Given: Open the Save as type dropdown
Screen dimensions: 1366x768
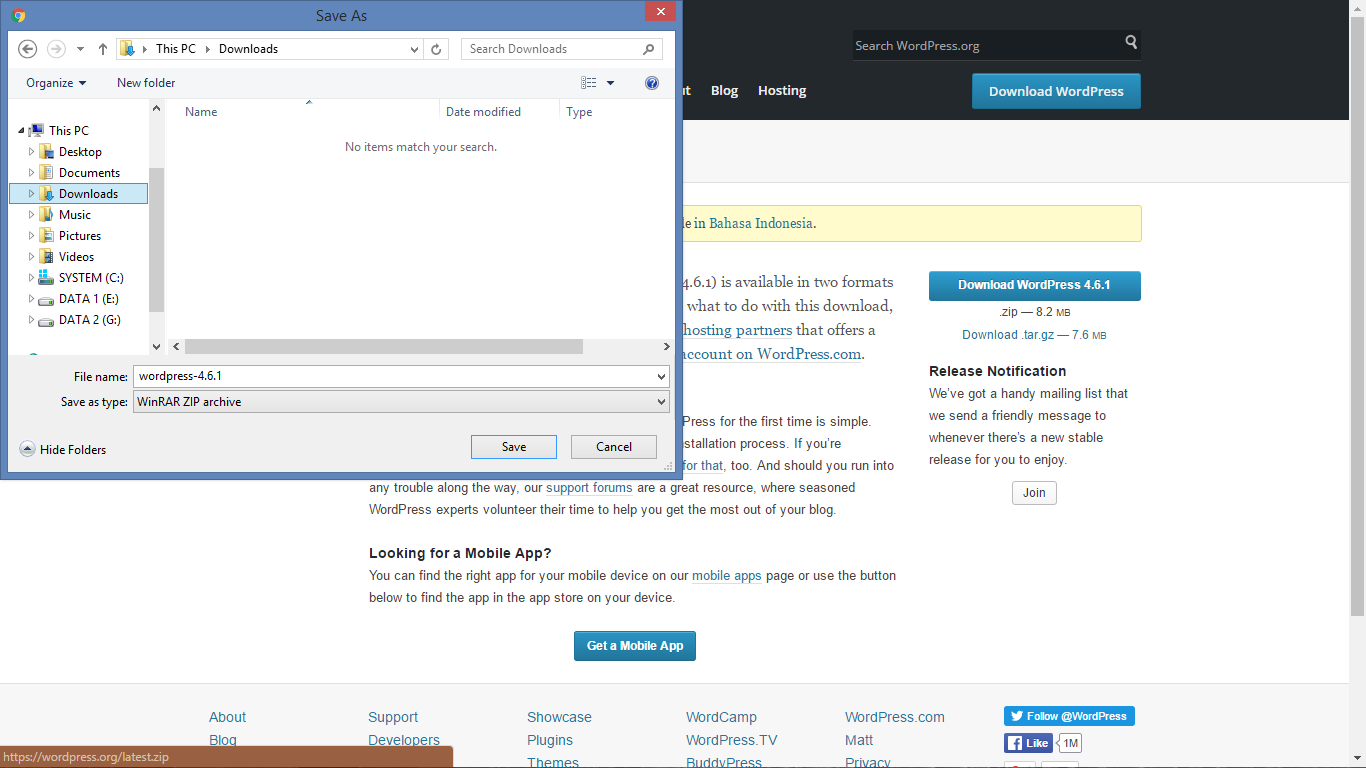Looking at the screenshot, I should tap(661, 401).
